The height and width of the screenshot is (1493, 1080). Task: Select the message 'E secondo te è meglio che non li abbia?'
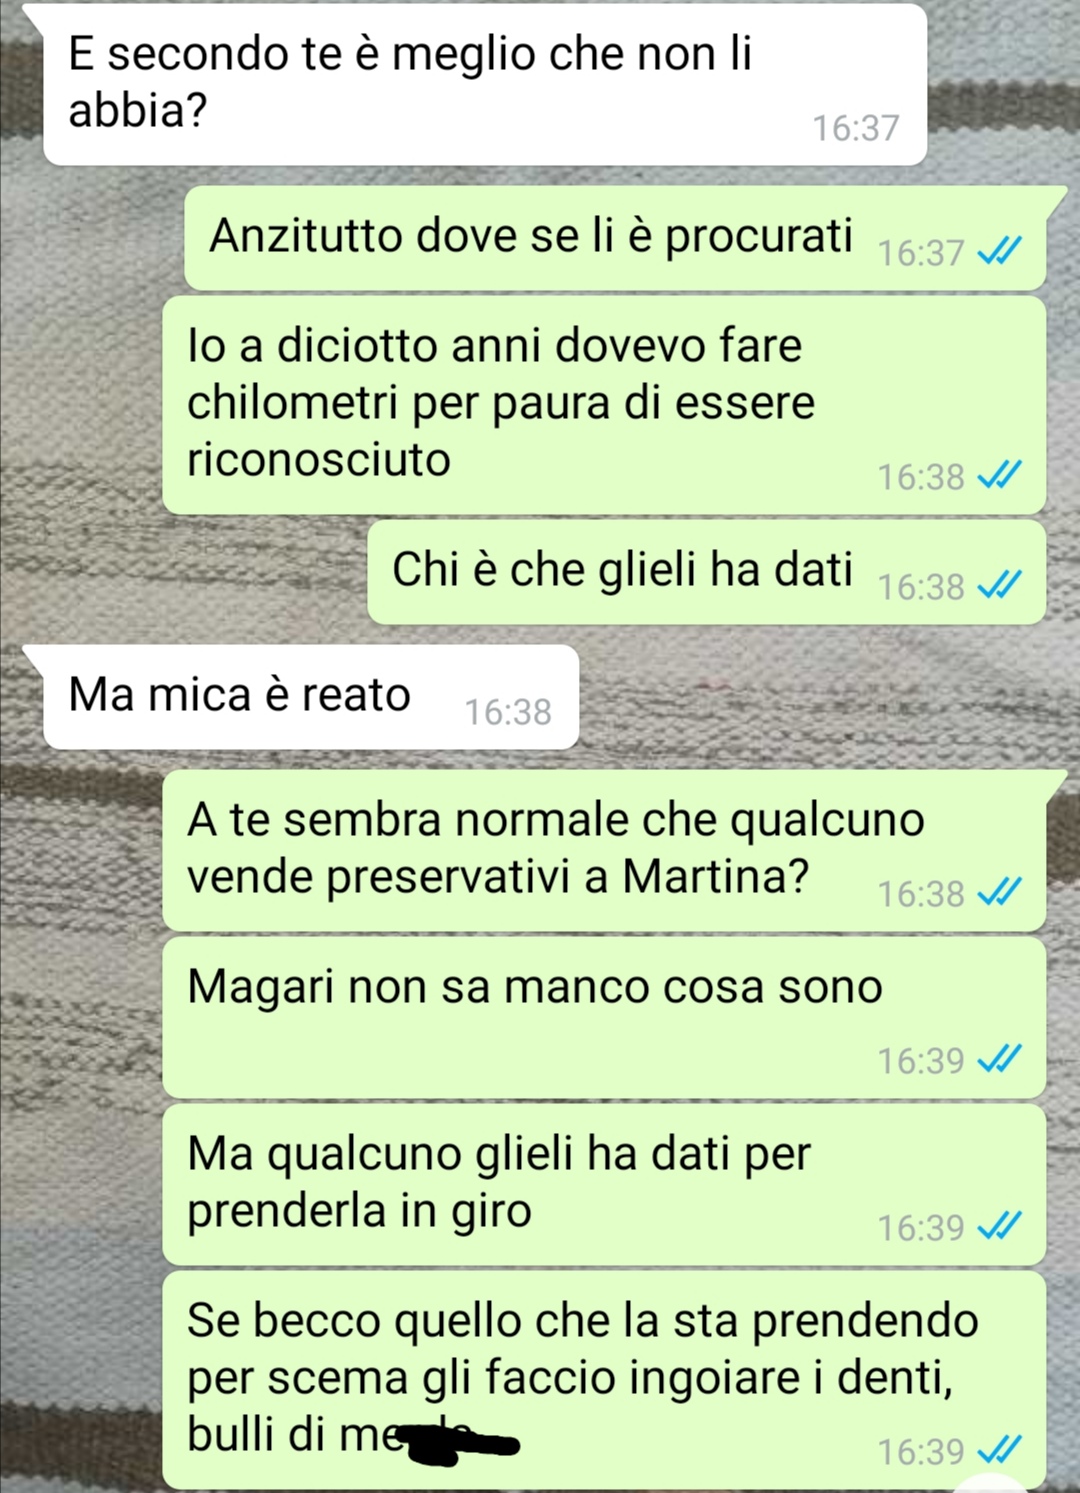click(x=485, y=85)
